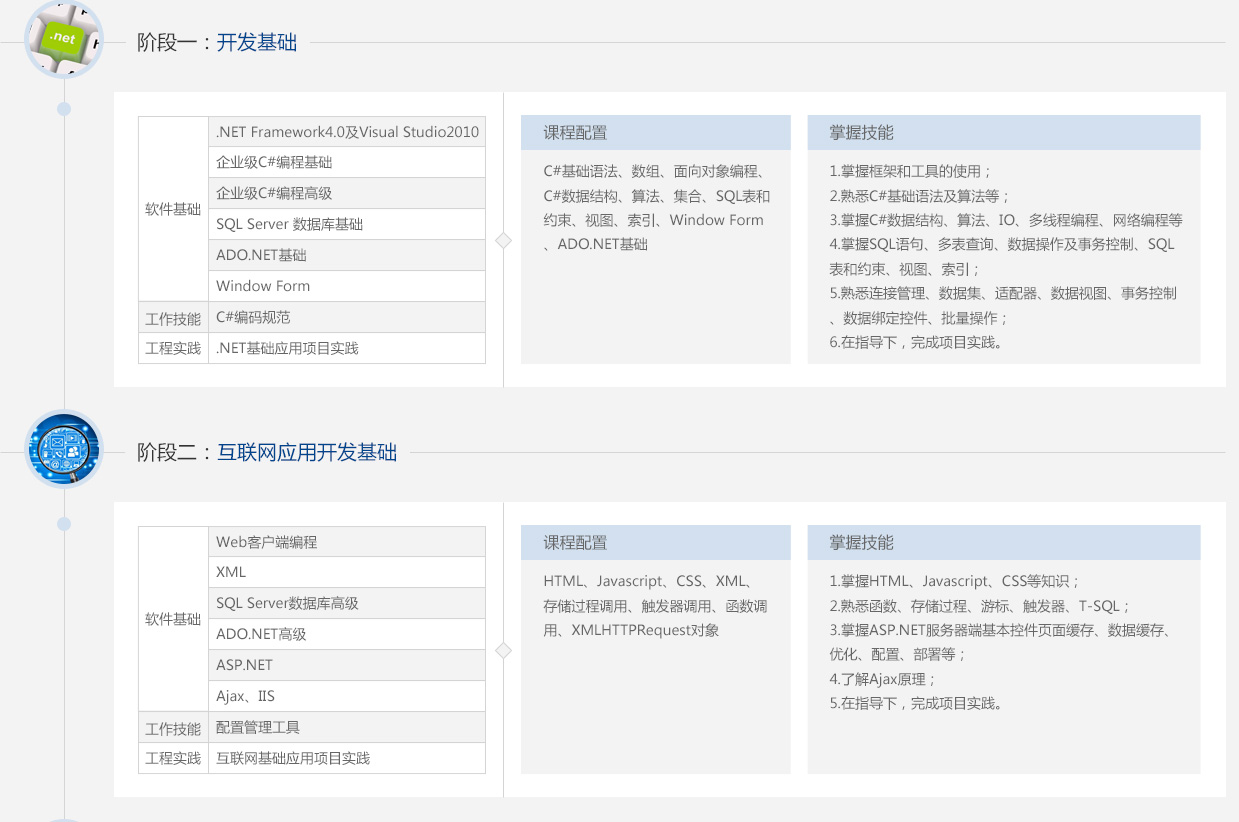Click the .net keyboard stage icon
The image size is (1239, 822).
(x=64, y=38)
